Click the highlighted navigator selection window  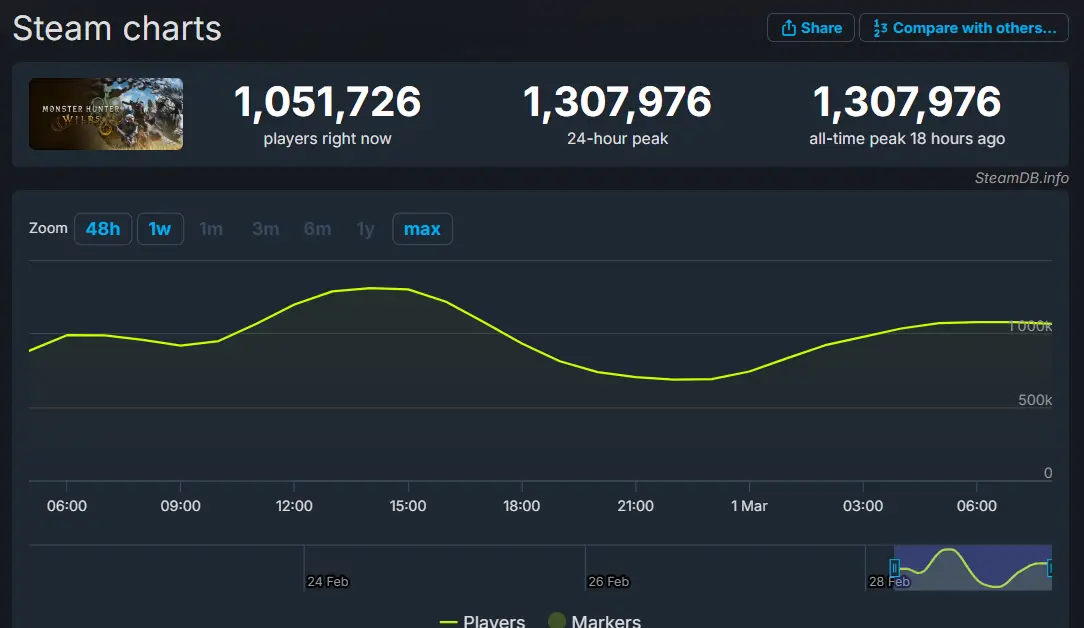pos(973,568)
